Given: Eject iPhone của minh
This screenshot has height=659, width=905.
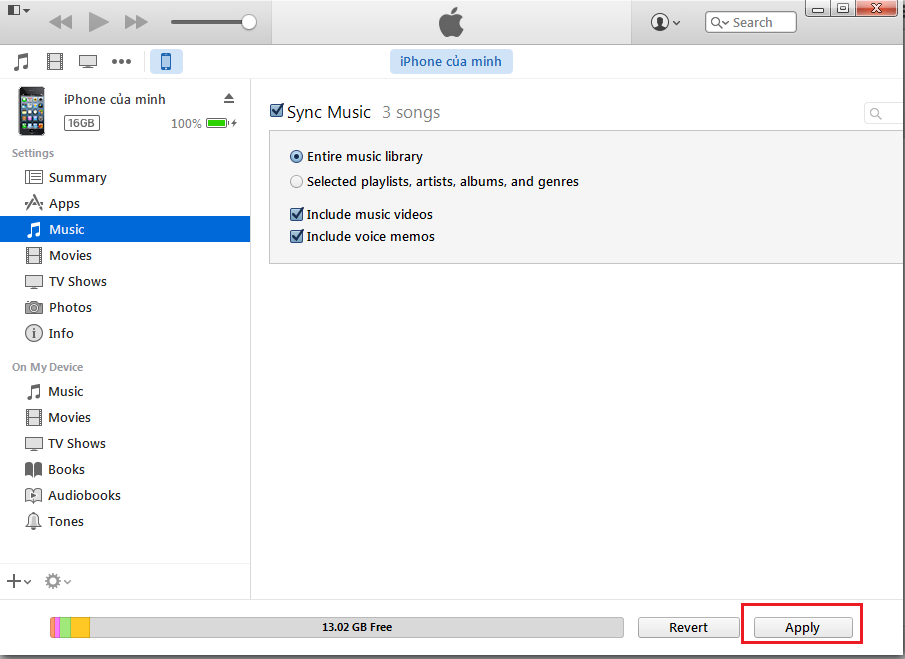Looking at the screenshot, I should pos(228,98).
